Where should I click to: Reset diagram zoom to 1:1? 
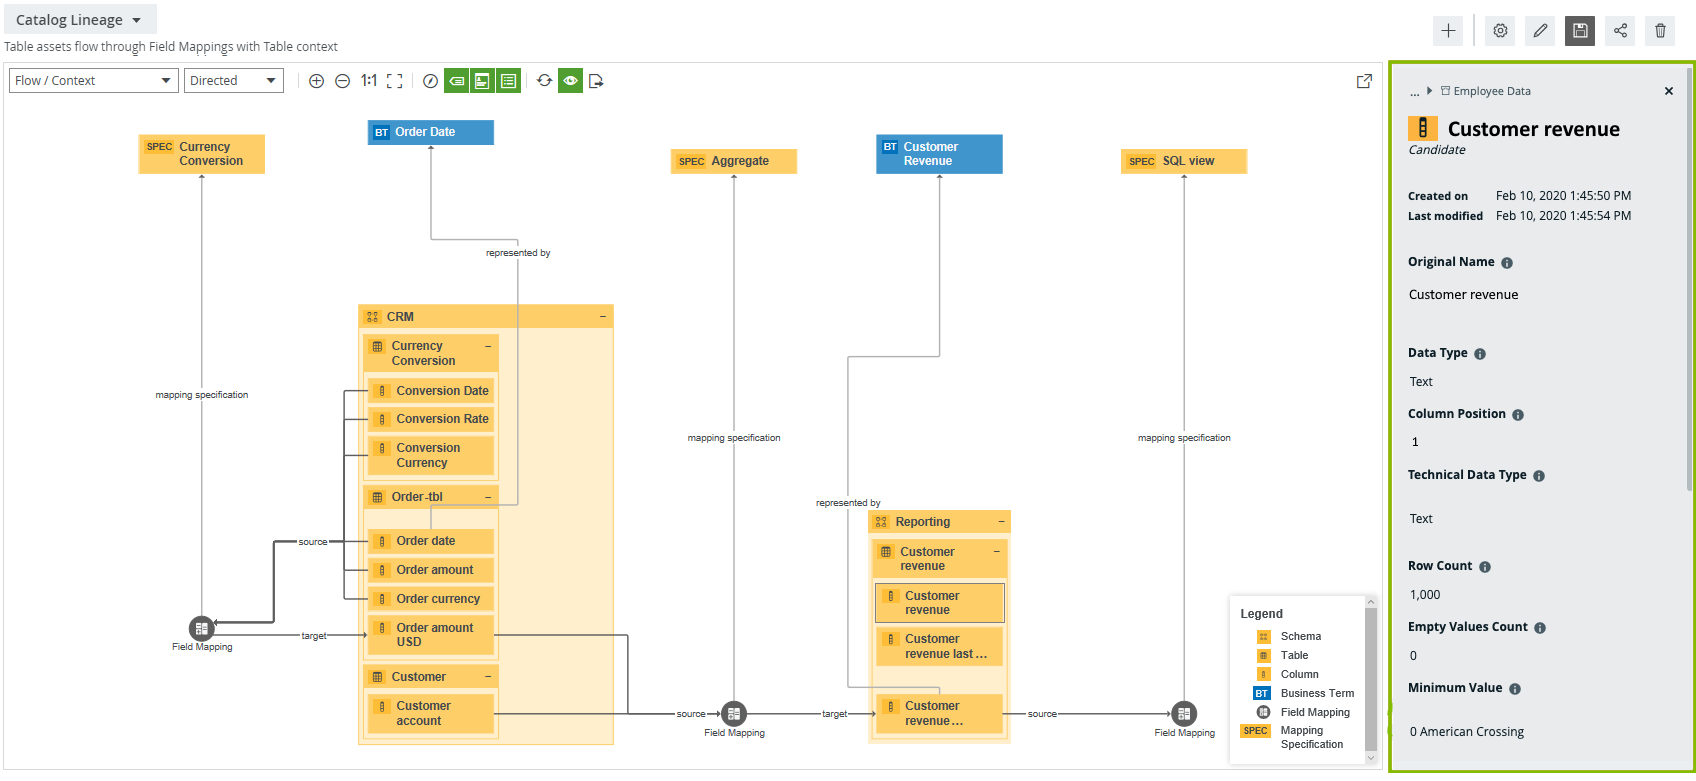click(x=369, y=81)
